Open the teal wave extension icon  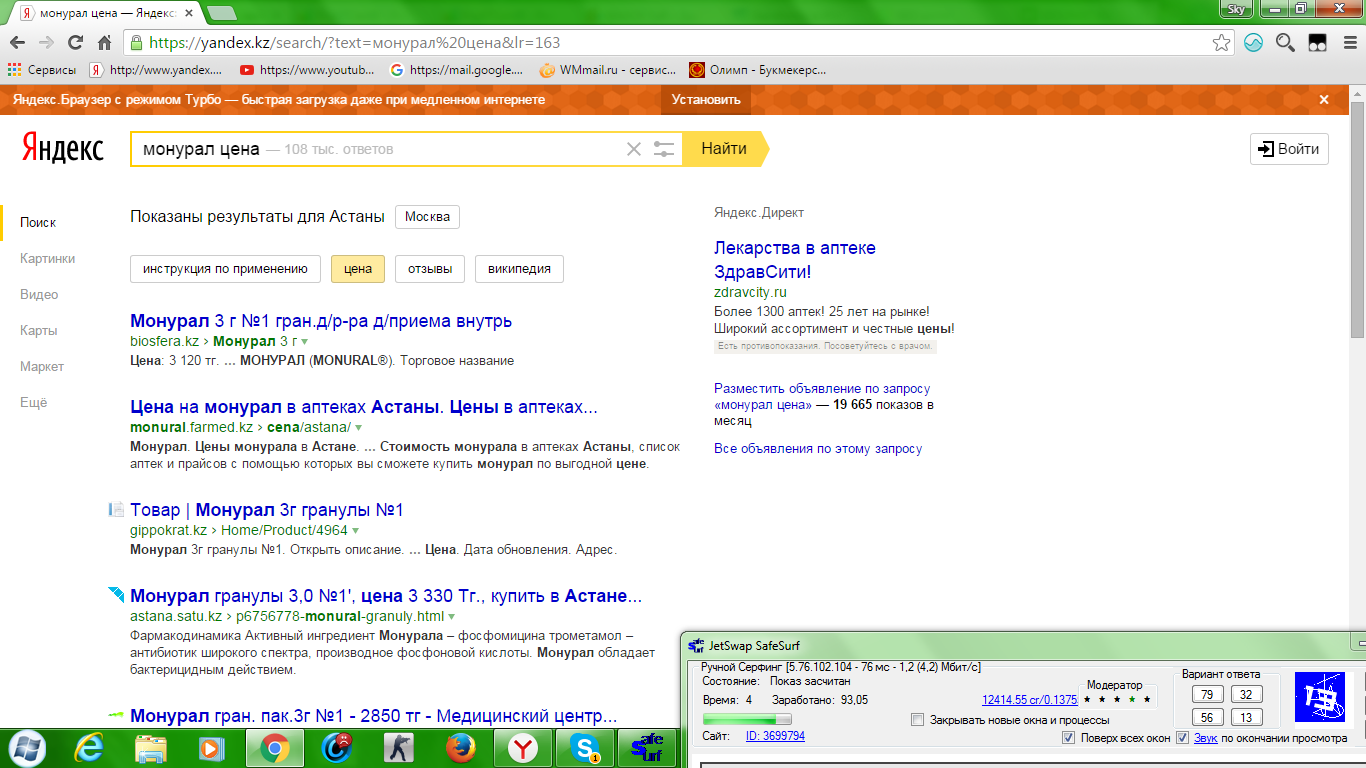pos(1254,43)
